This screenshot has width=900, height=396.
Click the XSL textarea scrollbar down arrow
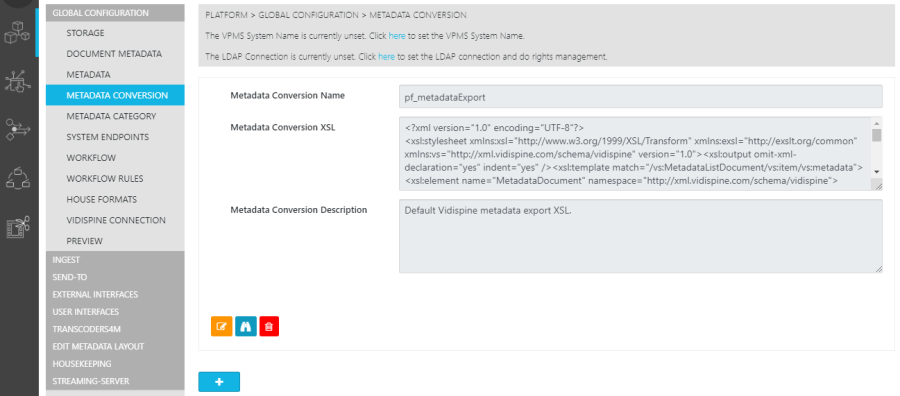pos(876,172)
